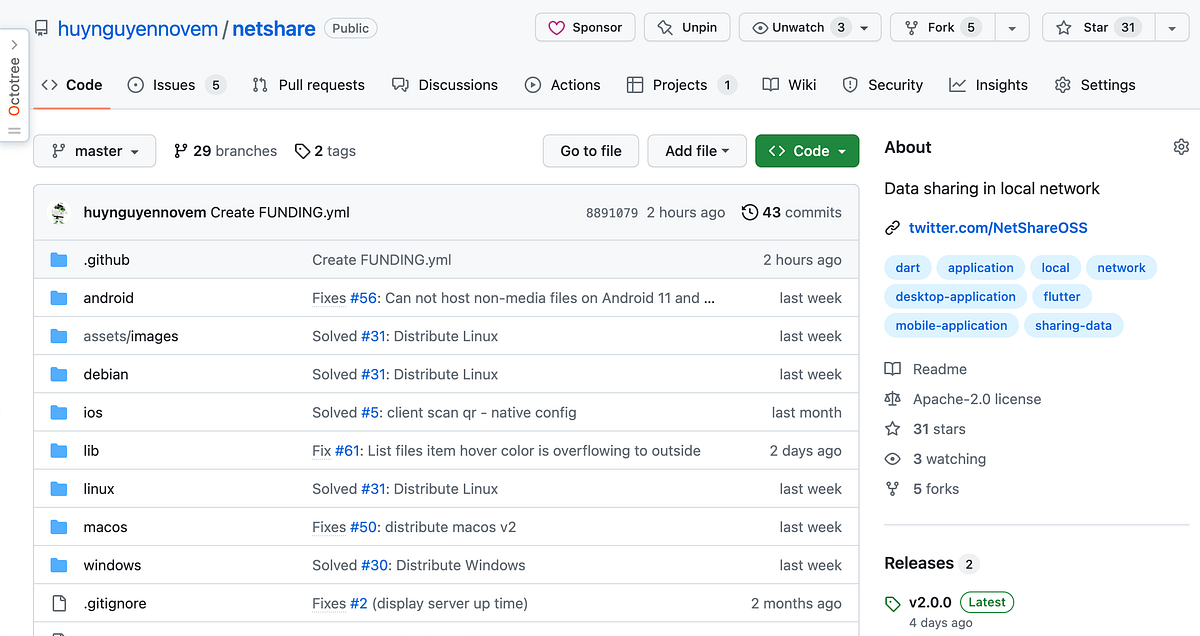This screenshot has width=1200, height=636.
Task: Click huynguyennovem avatar in commit bar
Action: (59, 212)
